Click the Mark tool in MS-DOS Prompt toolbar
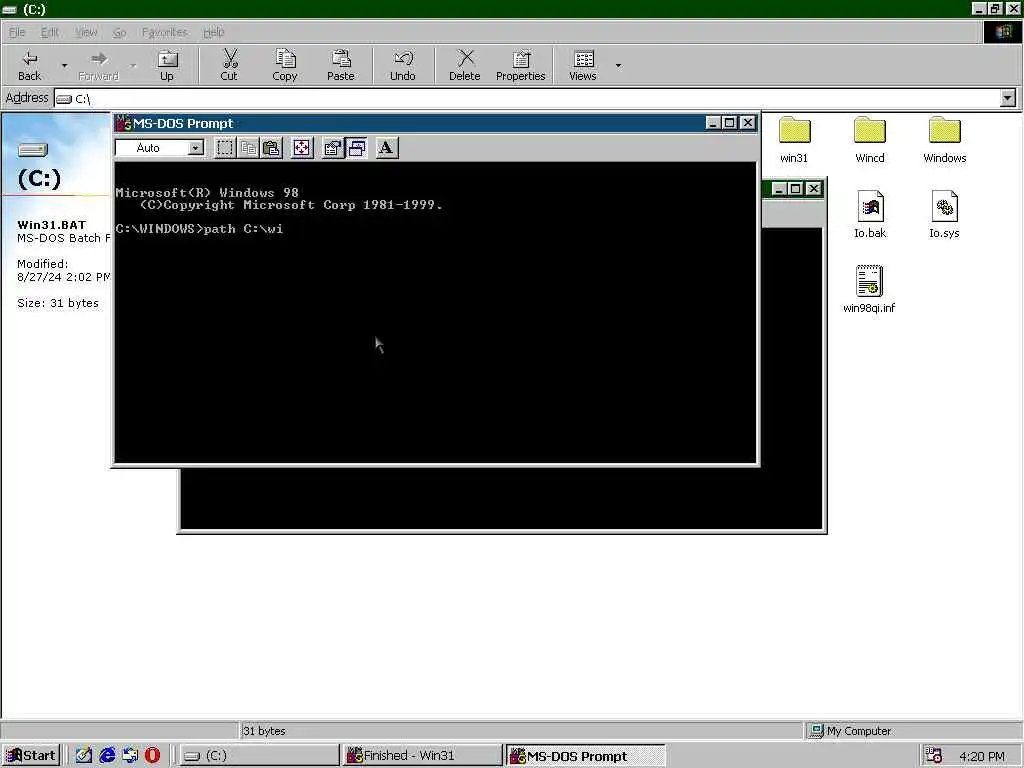Image resolution: width=1024 pixels, height=768 pixels. click(225, 148)
